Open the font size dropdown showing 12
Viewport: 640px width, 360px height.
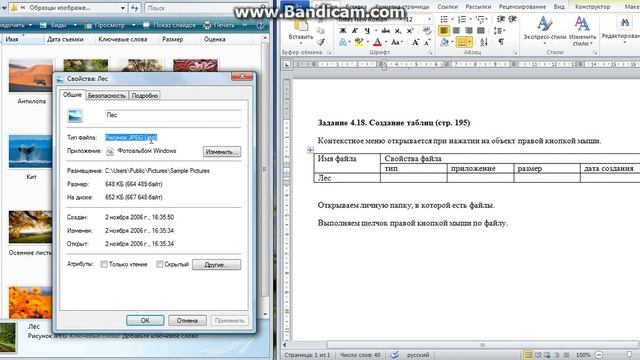[429, 20]
